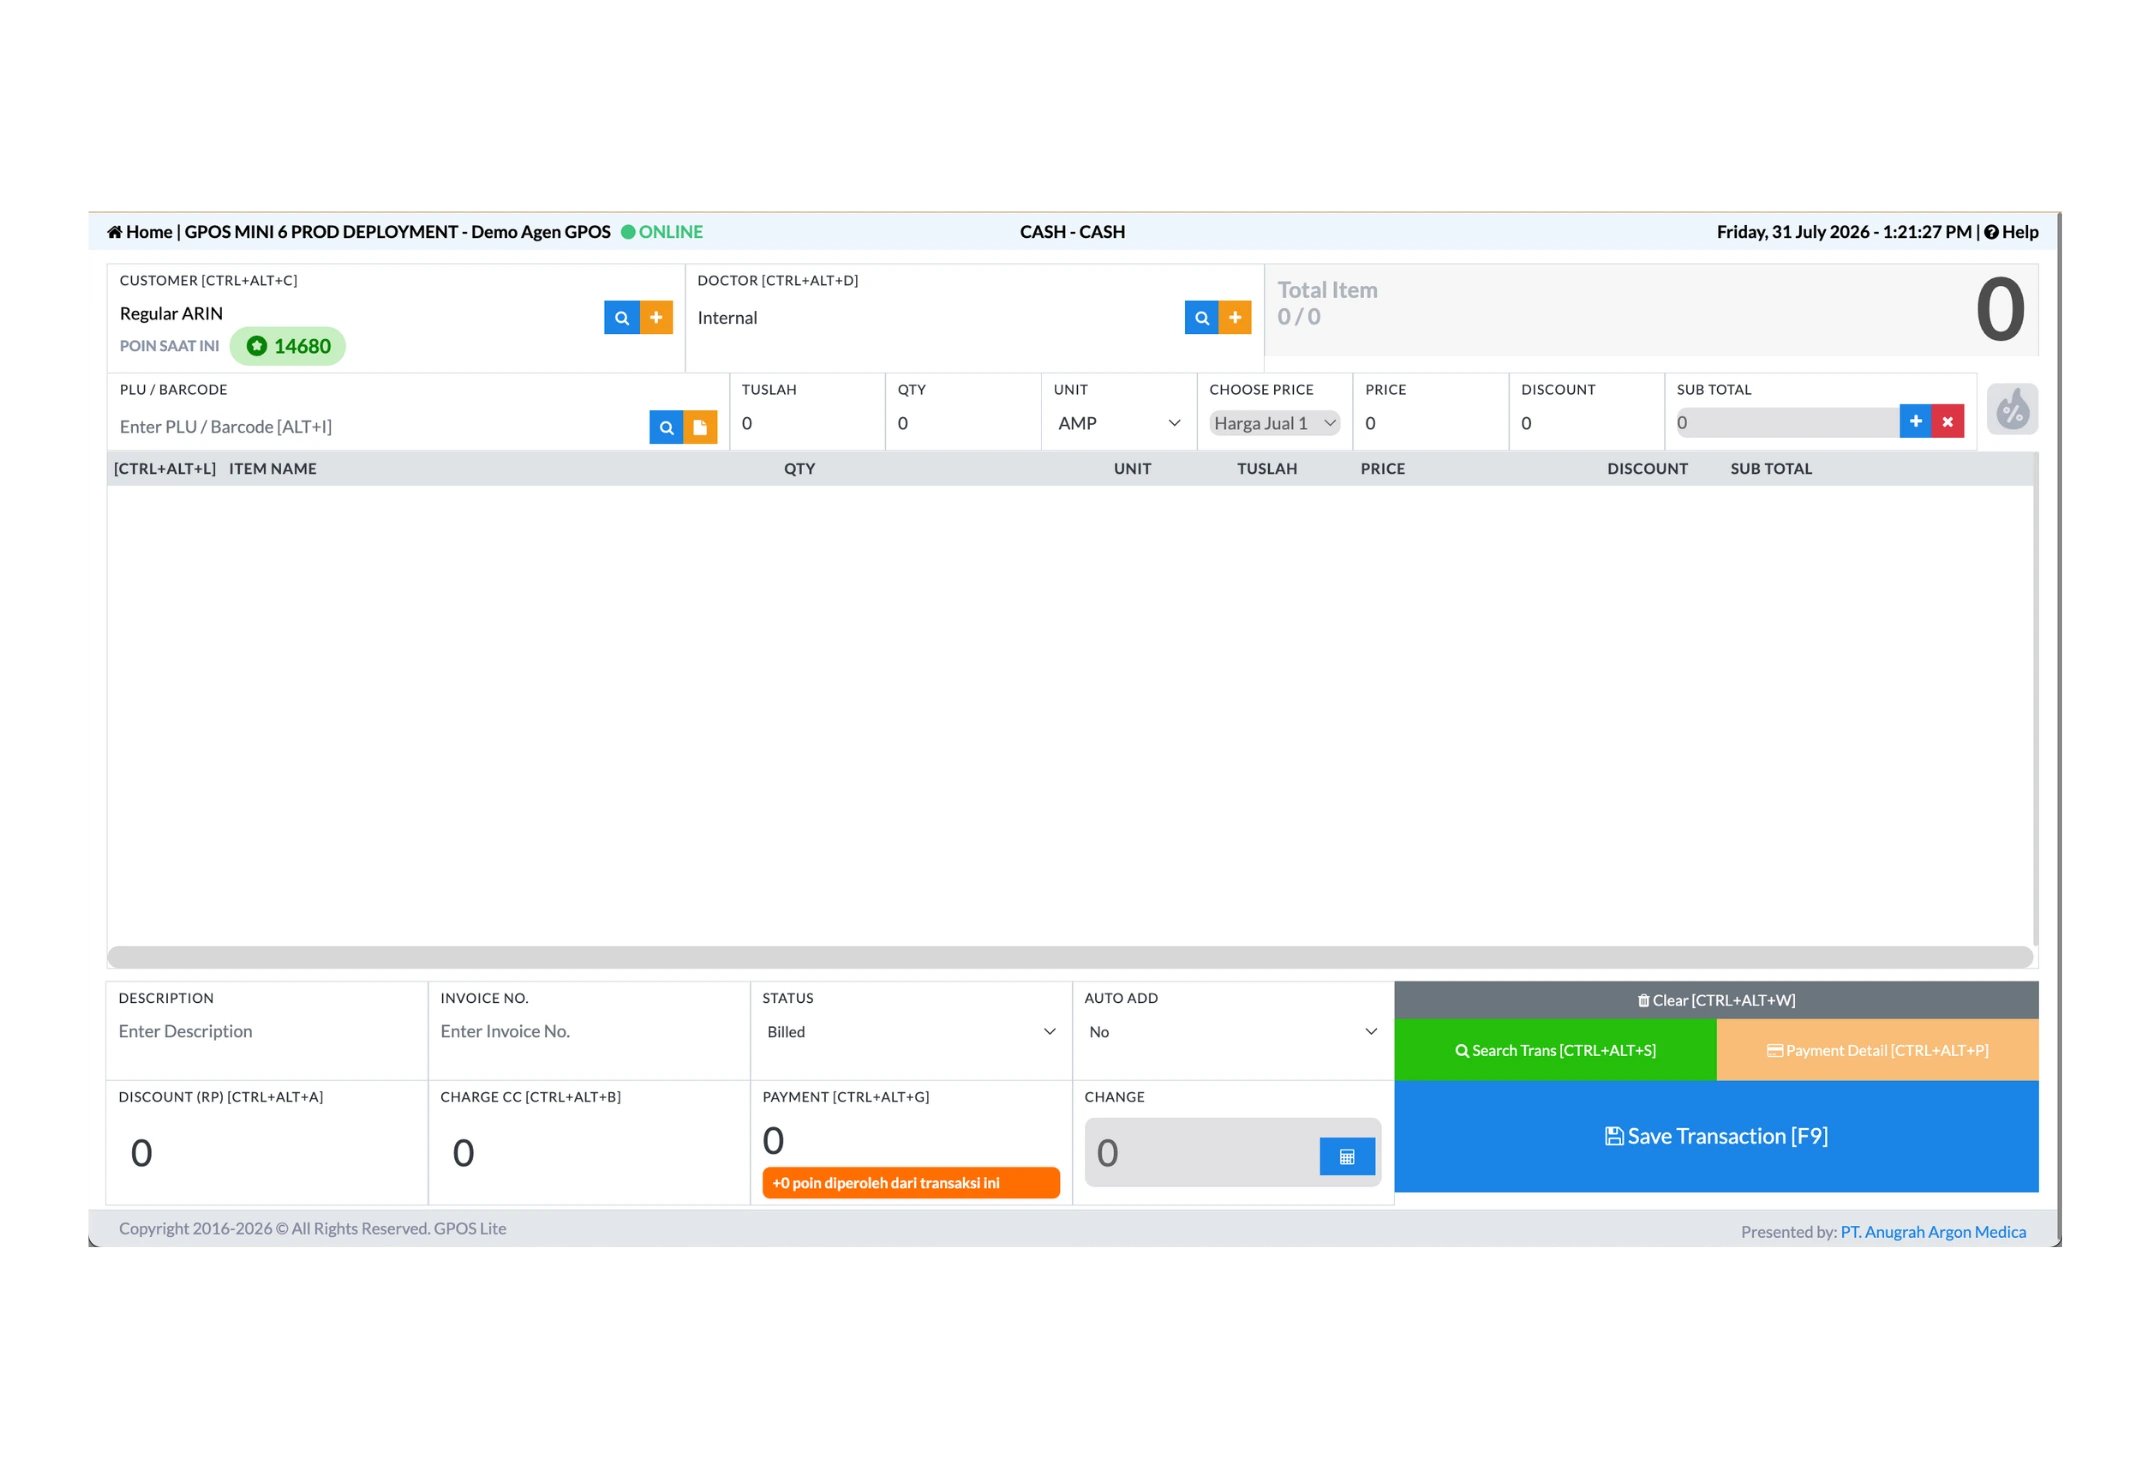Viewport: 2152px width, 1460px height.
Task: Add new doctor using orange plus icon
Action: [1235, 318]
